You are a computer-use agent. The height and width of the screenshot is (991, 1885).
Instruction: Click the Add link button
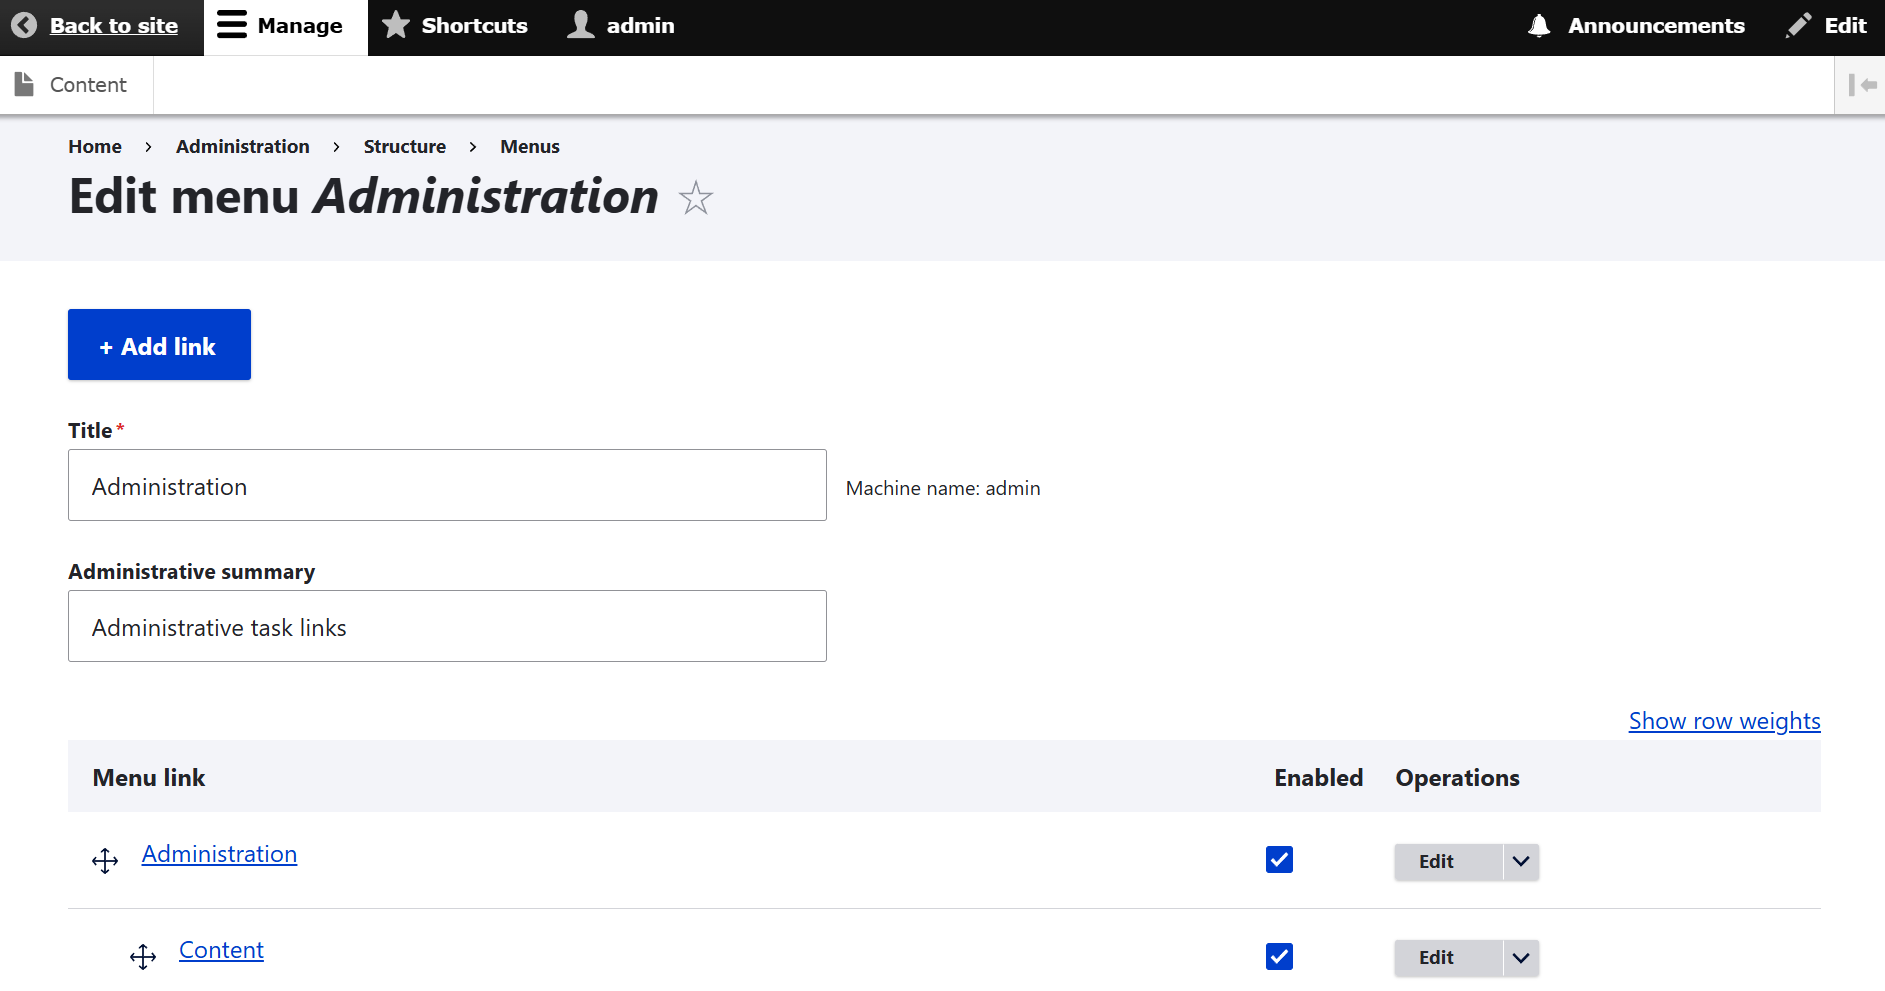click(x=158, y=344)
